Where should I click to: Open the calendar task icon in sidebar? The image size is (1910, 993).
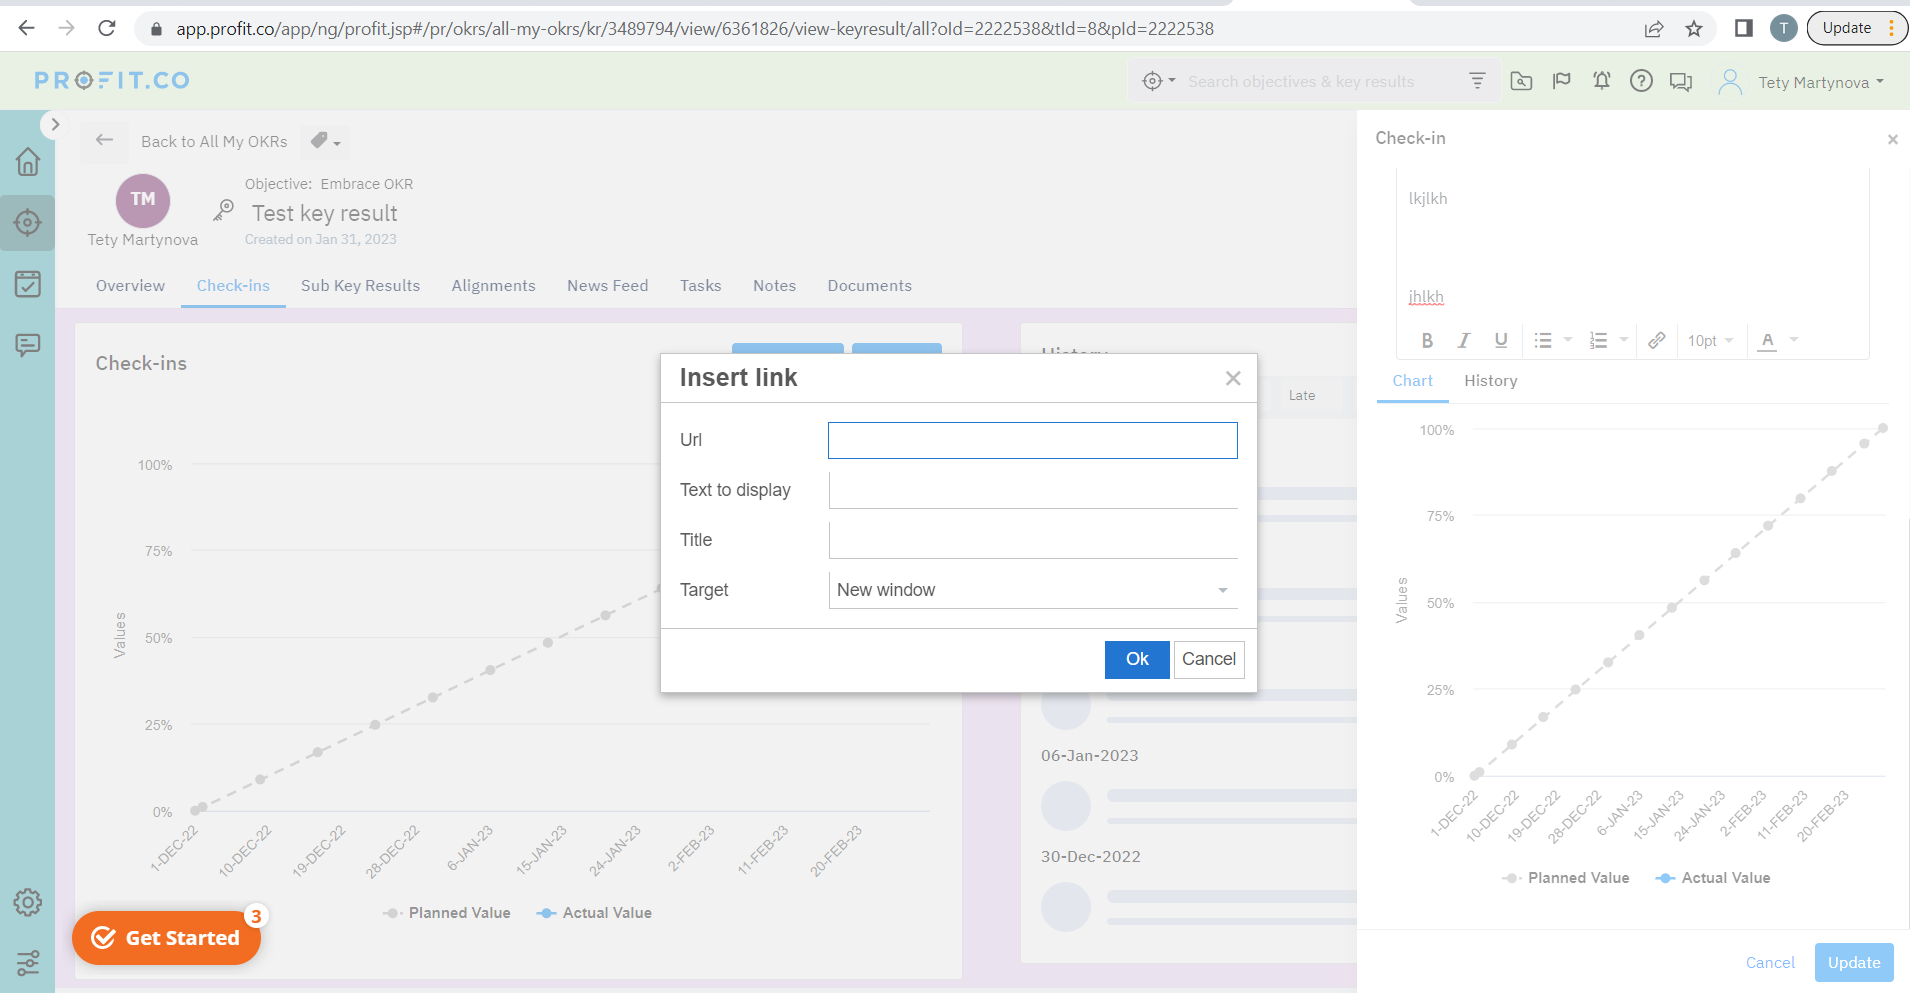pos(28,284)
